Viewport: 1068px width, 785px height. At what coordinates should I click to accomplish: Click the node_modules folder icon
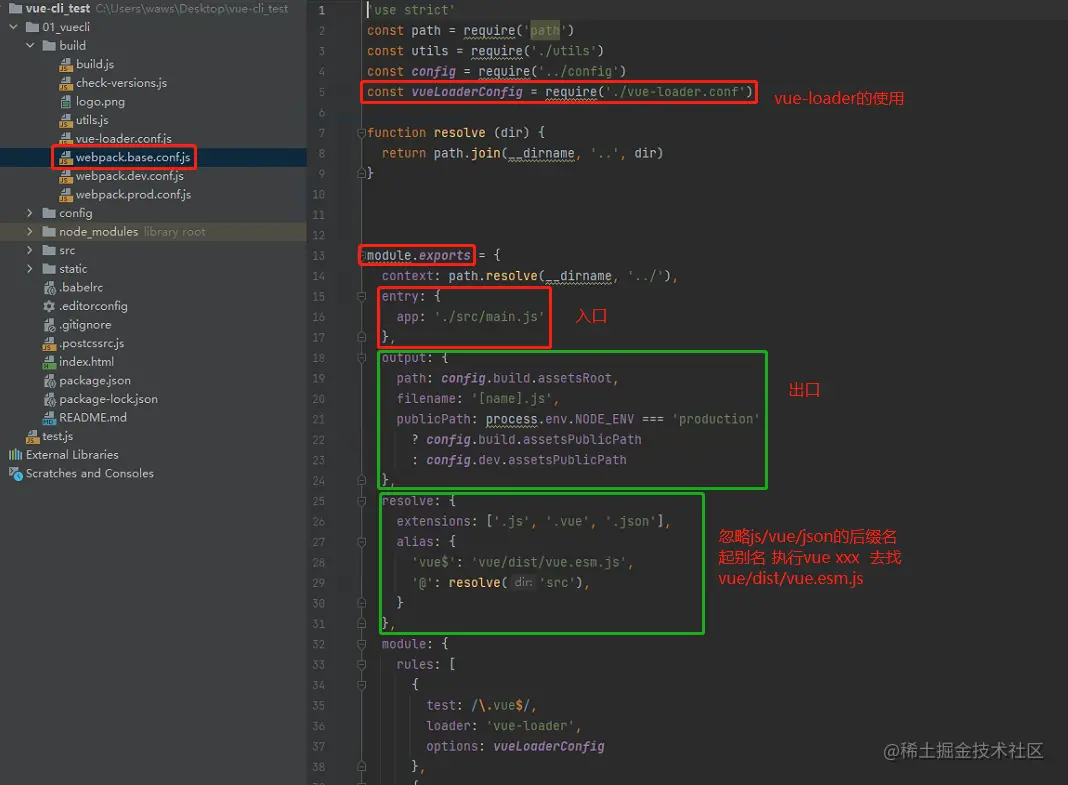click(49, 232)
